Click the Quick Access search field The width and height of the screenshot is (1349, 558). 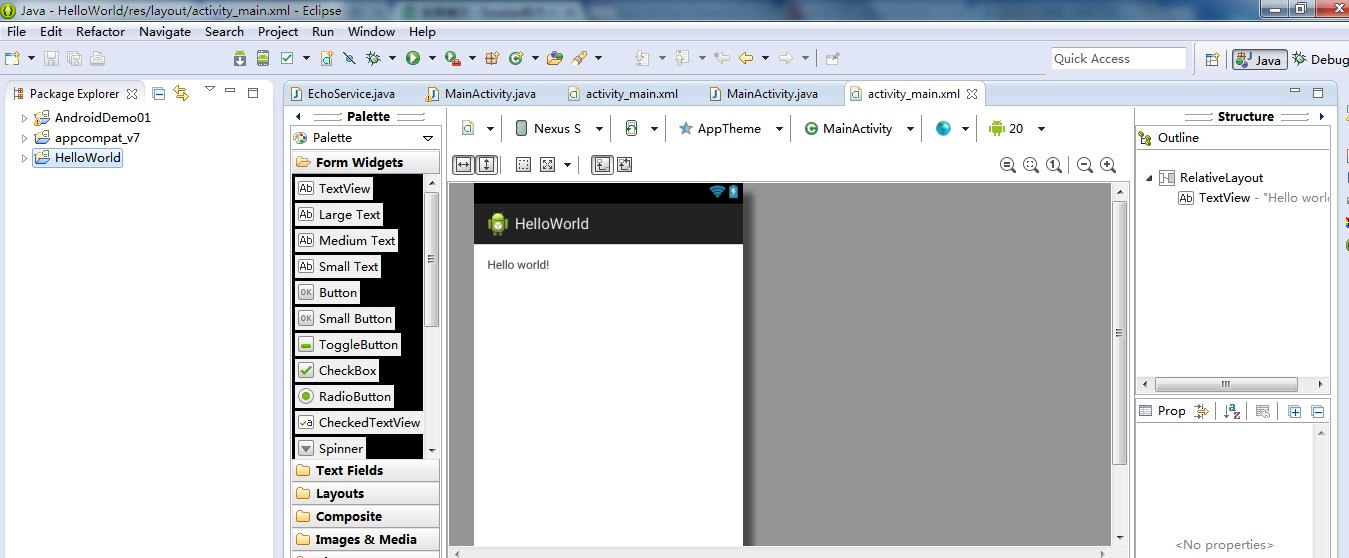pos(1118,59)
